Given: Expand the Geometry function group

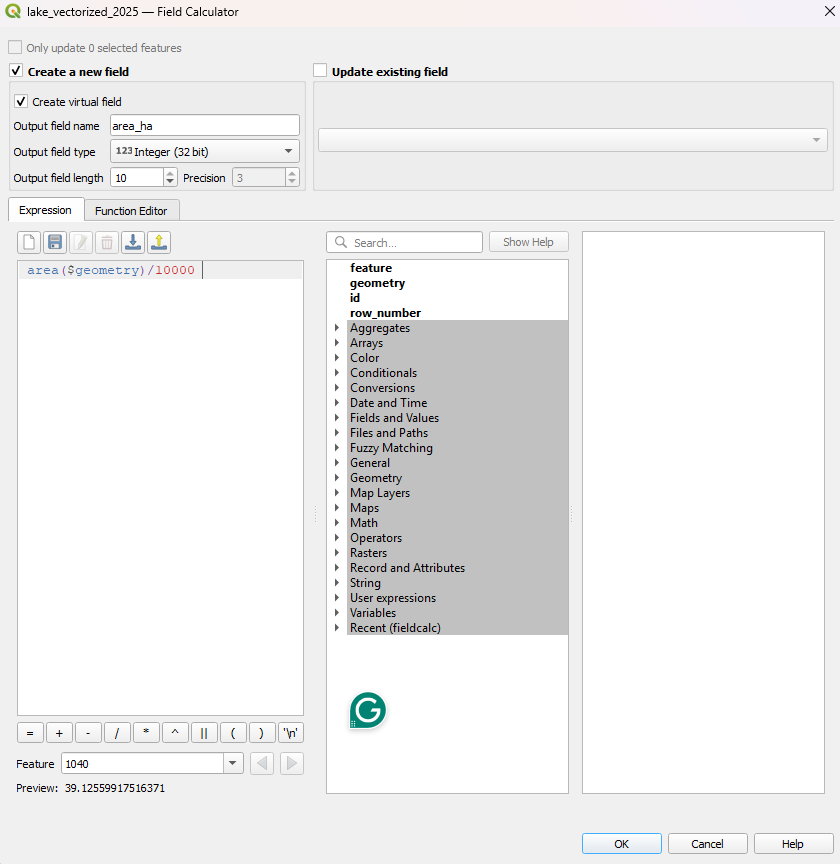Looking at the screenshot, I should point(337,478).
